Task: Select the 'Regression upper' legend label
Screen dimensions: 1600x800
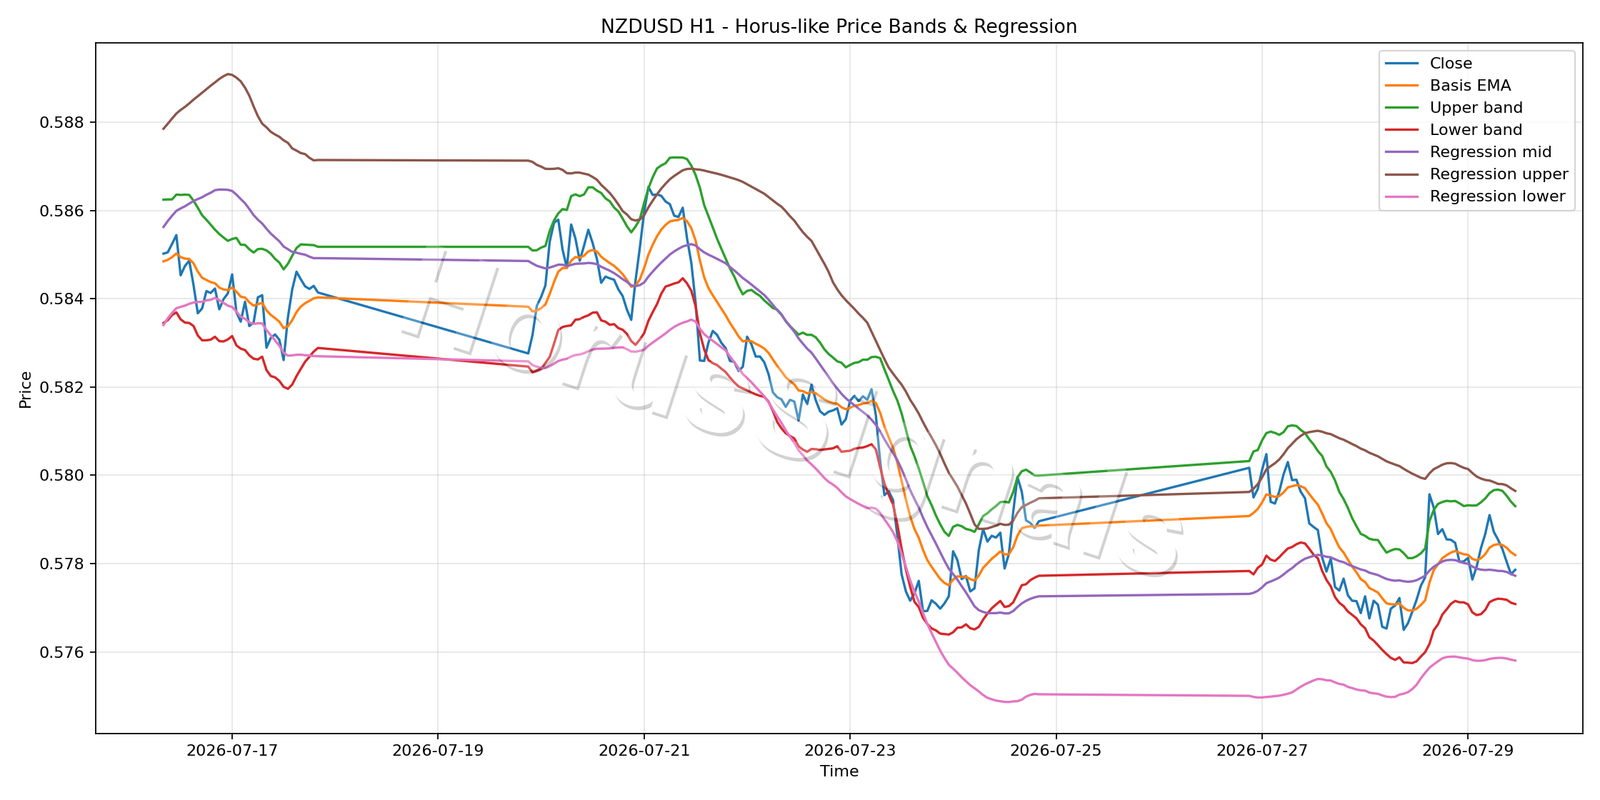Action: (1499, 174)
